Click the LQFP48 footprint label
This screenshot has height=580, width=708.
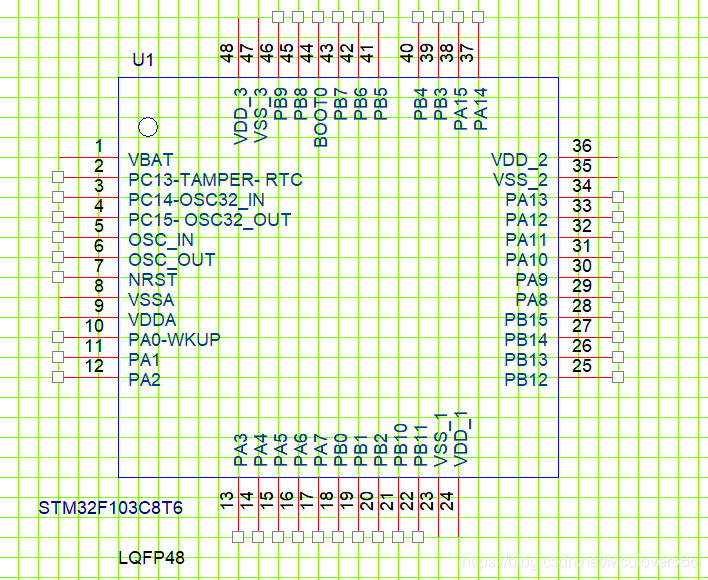[x=151, y=558]
